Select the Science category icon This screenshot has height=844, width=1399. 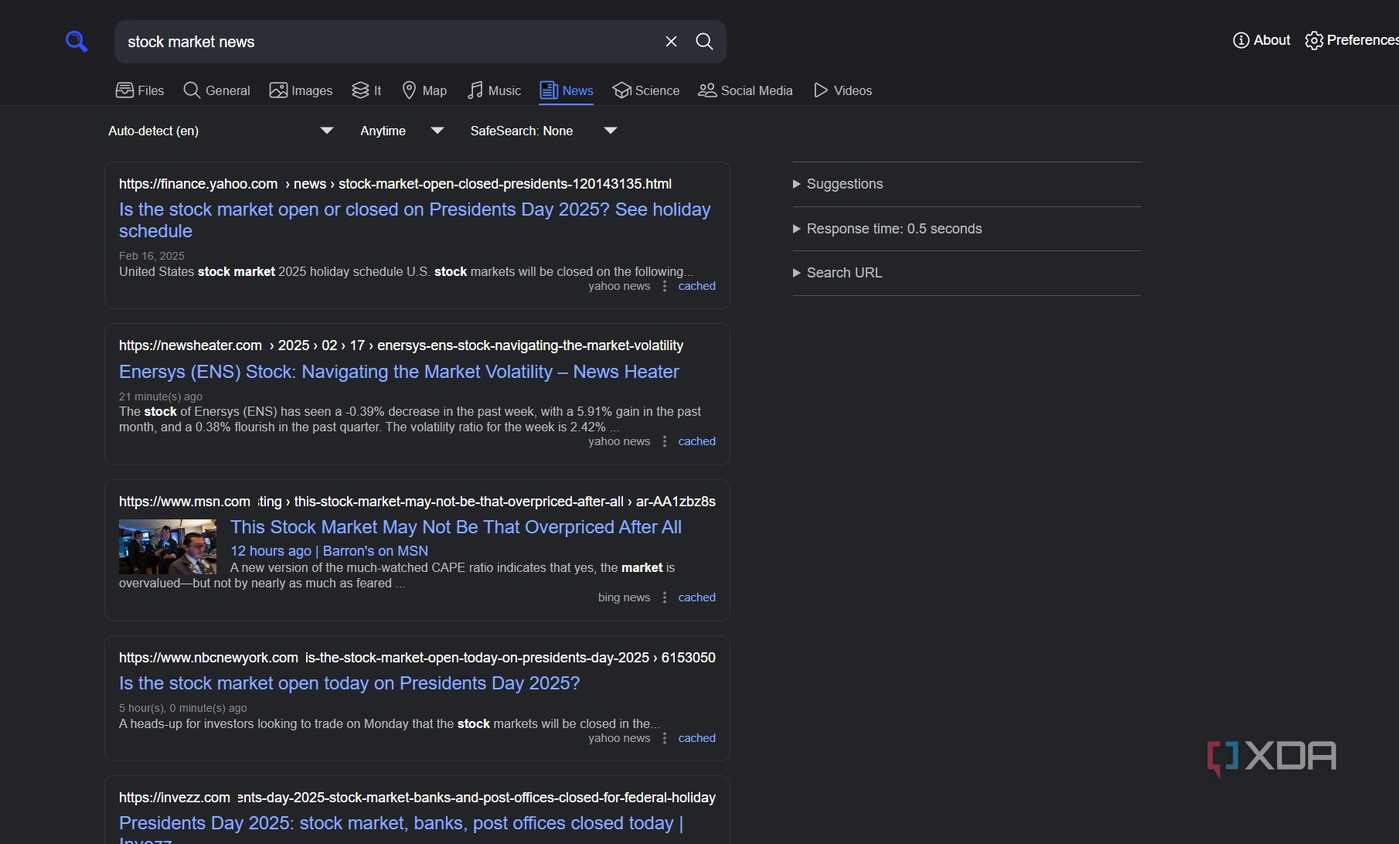pos(622,90)
